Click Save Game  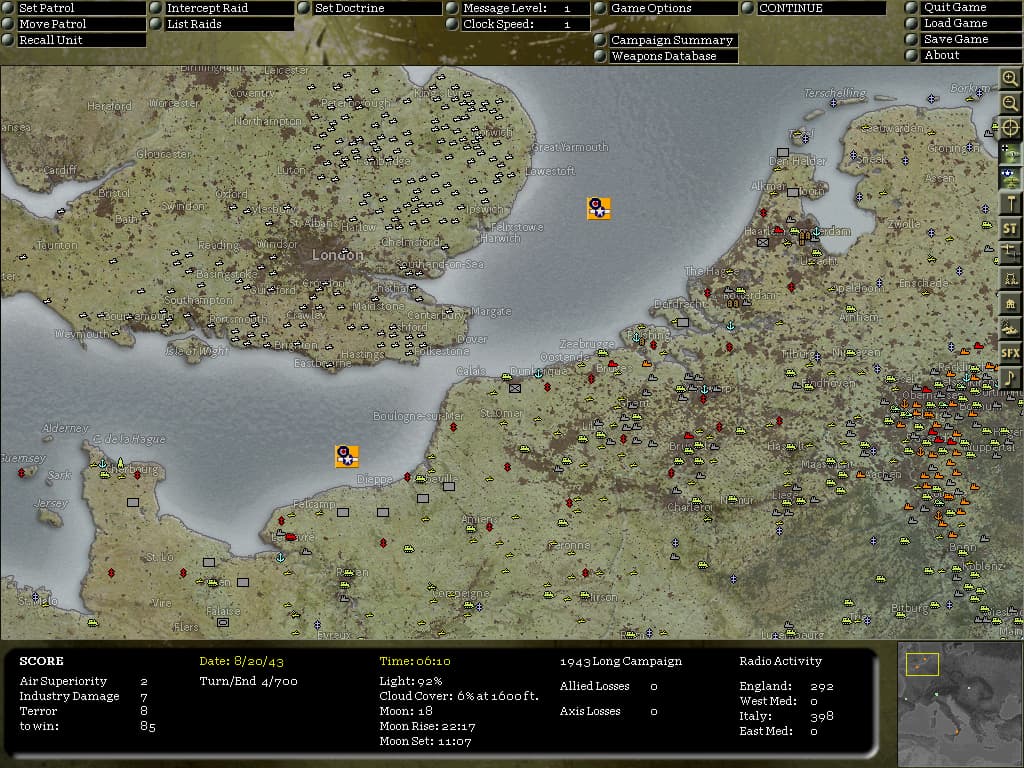pyautogui.click(x=971, y=39)
